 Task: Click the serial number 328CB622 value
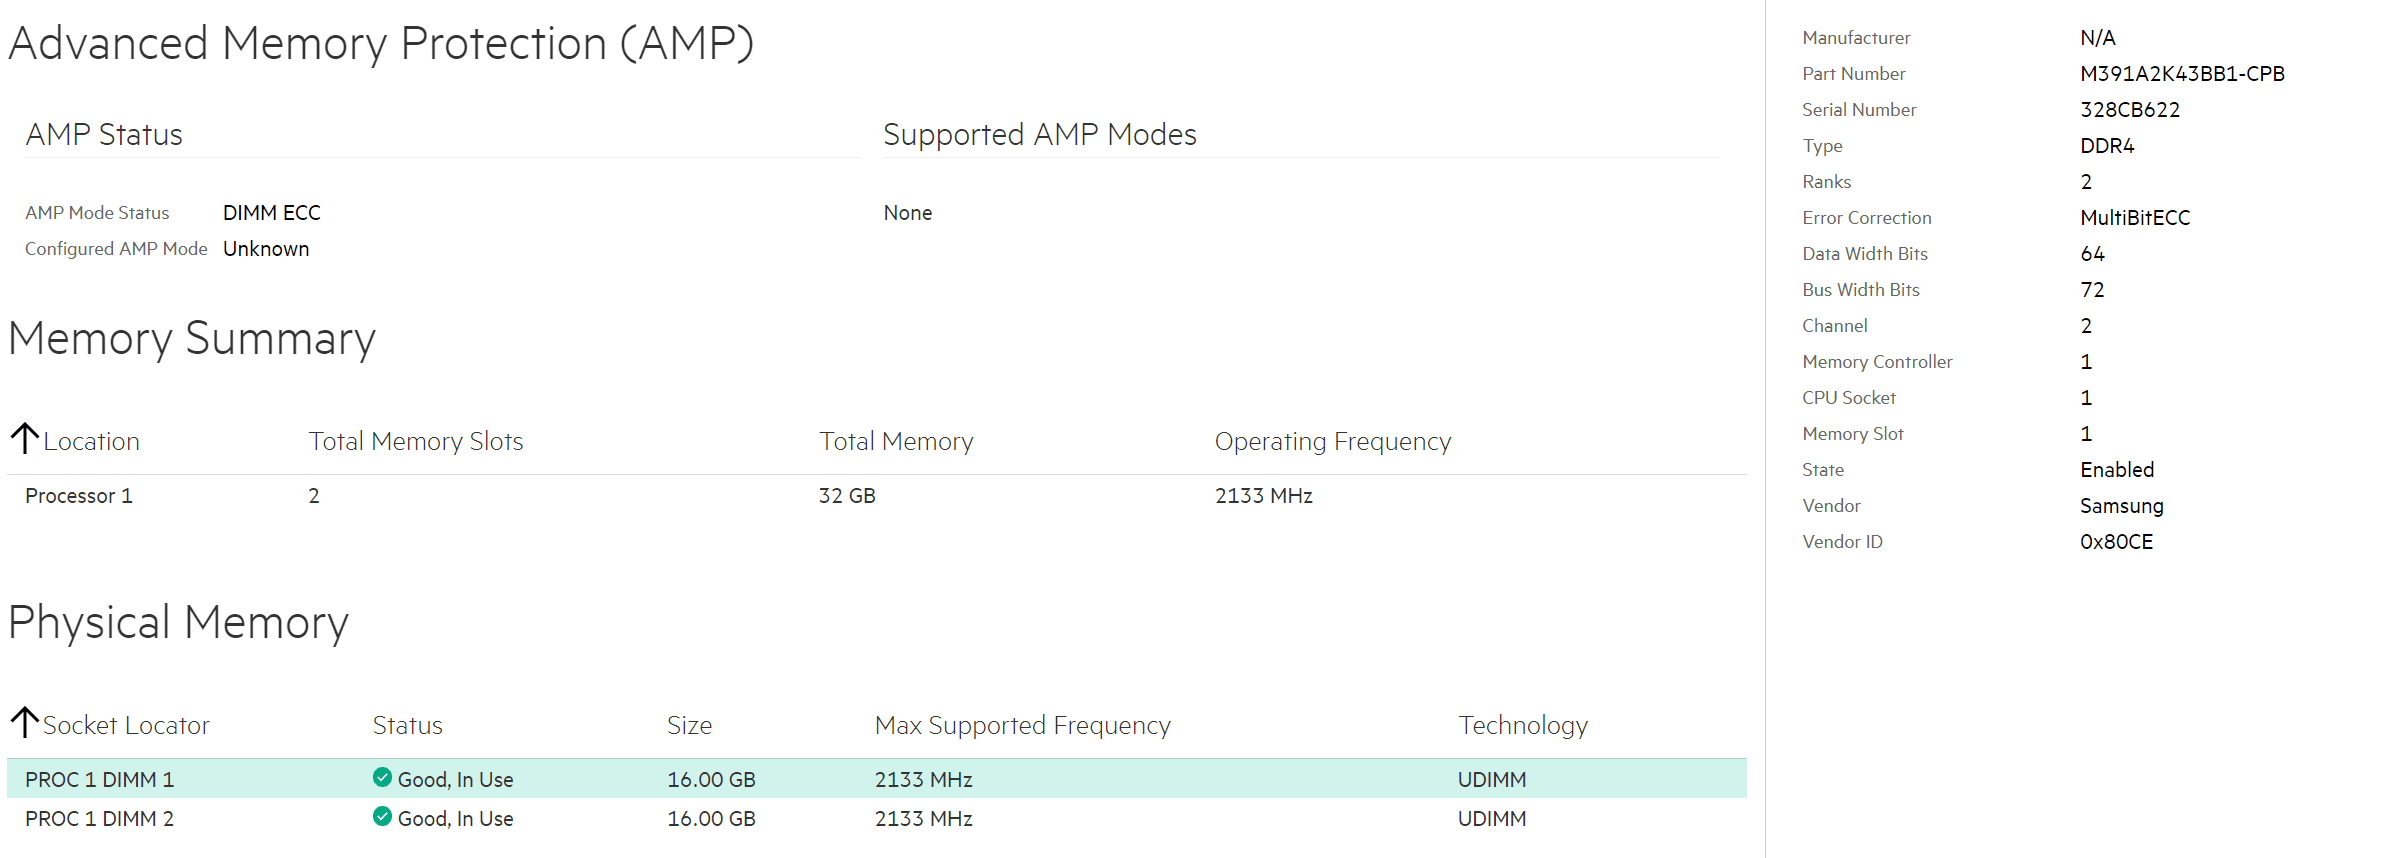click(2130, 110)
